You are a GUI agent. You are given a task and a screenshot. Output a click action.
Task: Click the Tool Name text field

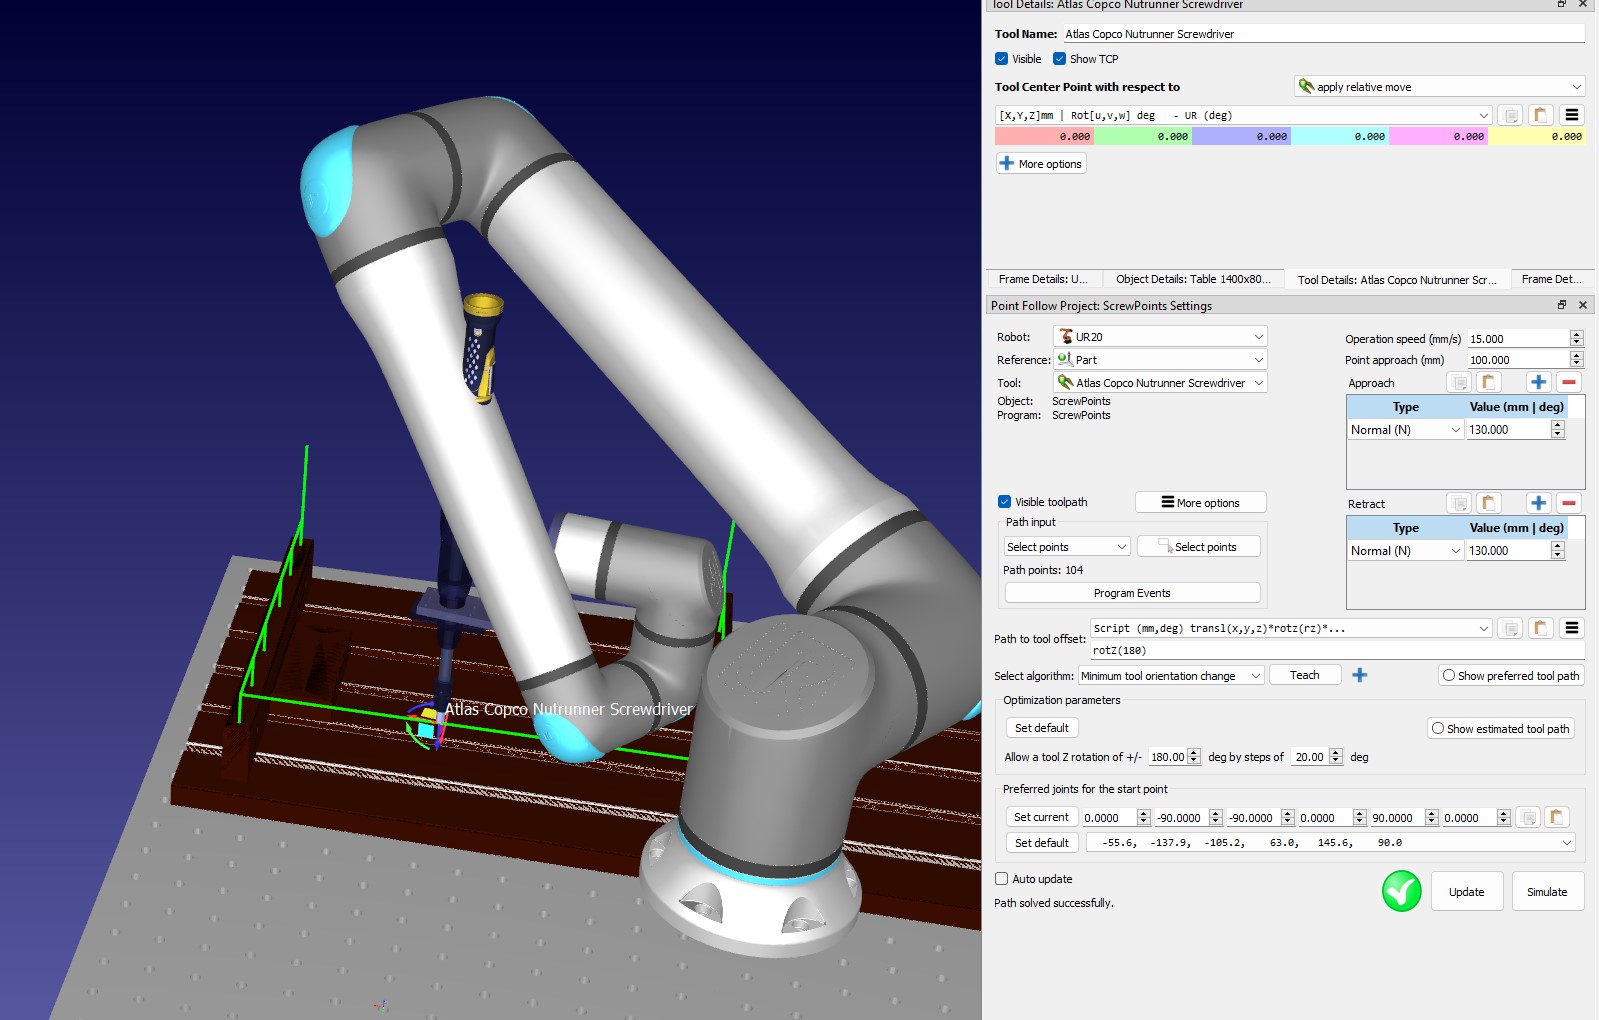point(1322,34)
